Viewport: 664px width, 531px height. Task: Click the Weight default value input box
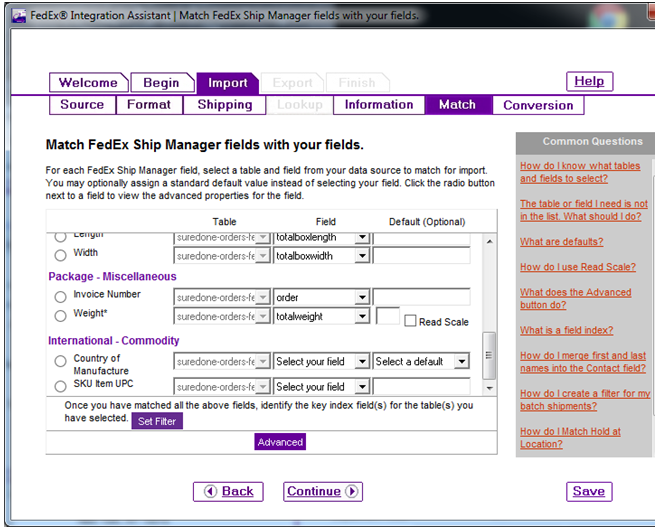pyautogui.click(x=387, y=316)
